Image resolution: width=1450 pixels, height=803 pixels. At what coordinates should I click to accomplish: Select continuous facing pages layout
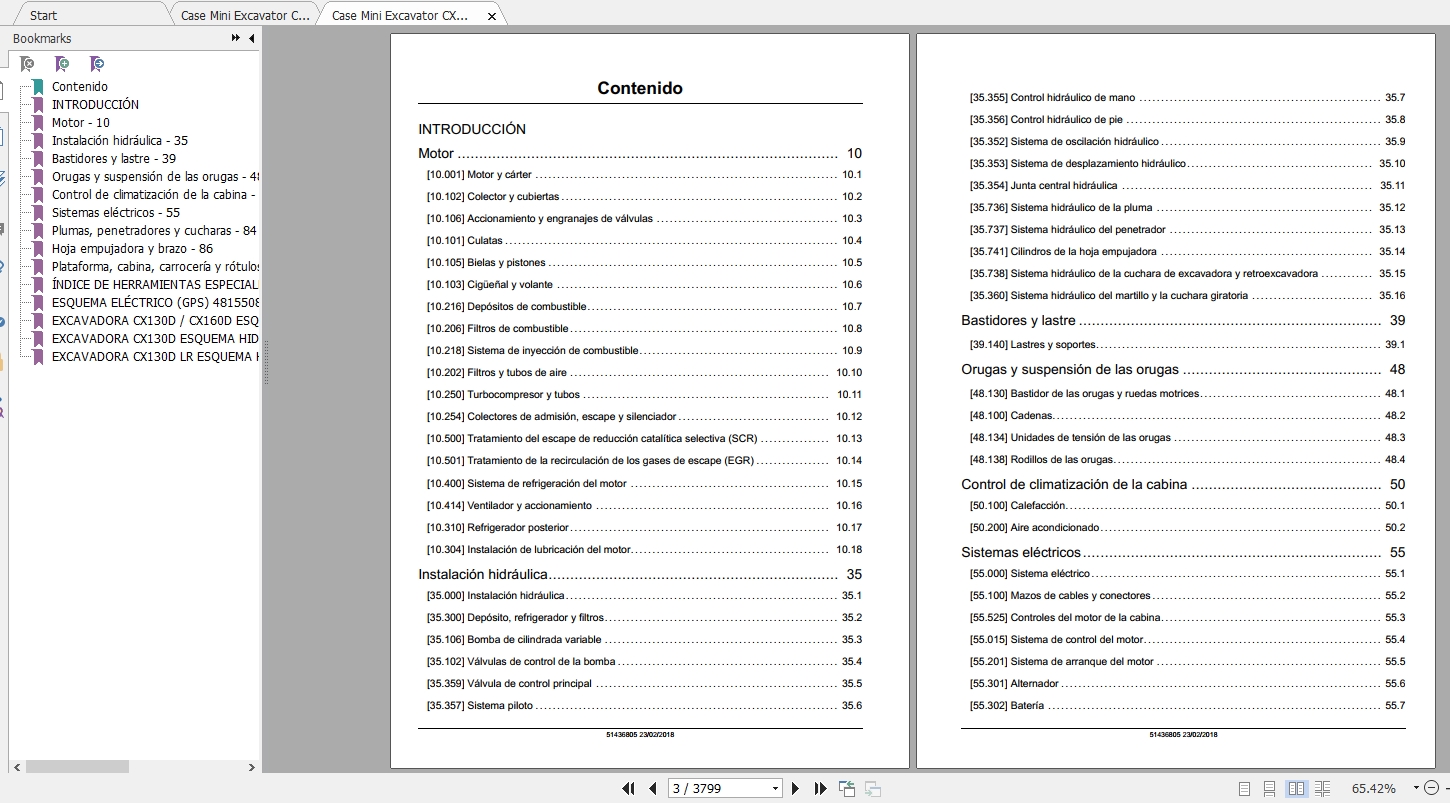pos(1322,788)
